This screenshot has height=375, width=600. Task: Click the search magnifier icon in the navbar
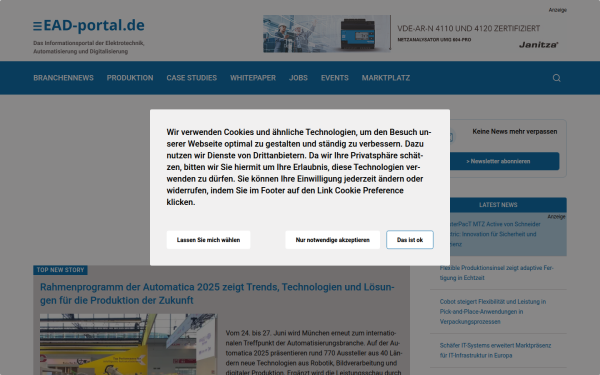[x=556, y=78]
